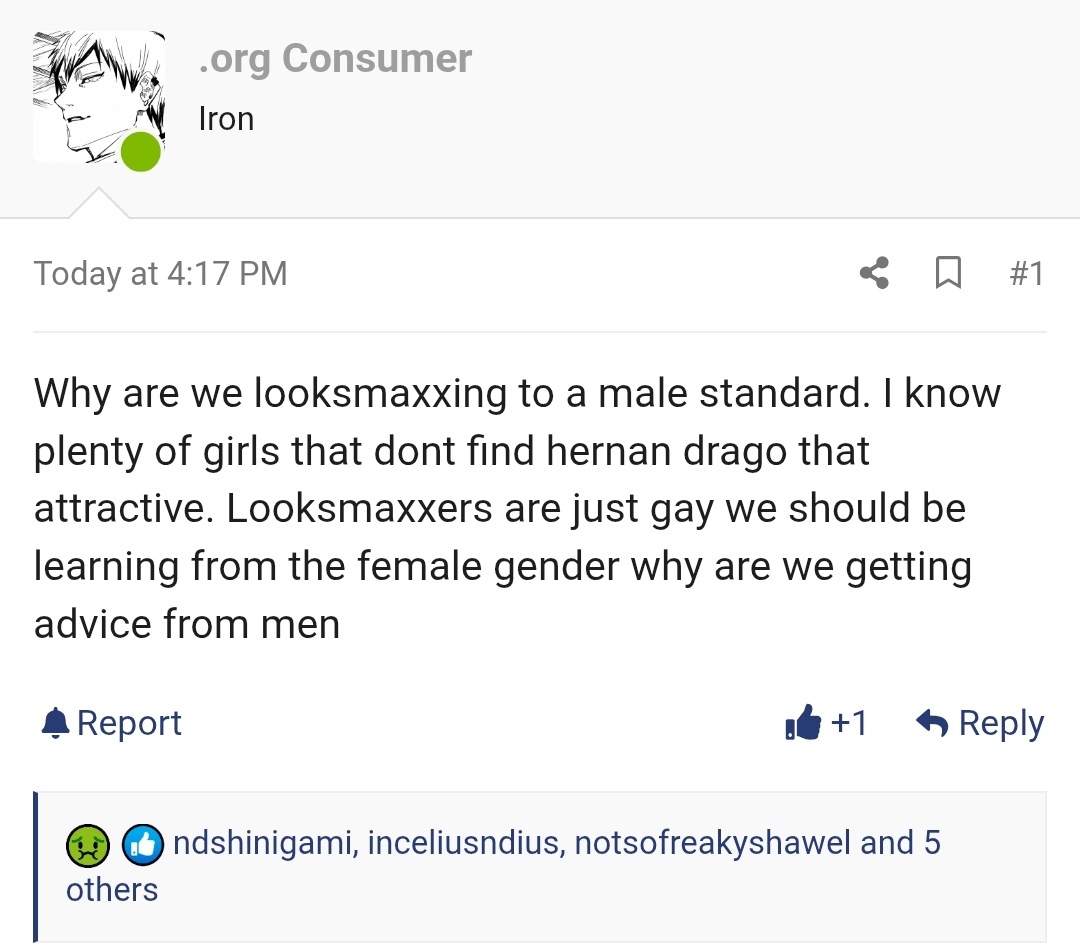The width and height of the screenshot is (1080, 943).
Task: Open post number #1 permalink
Action: [x=1027, y=273]
